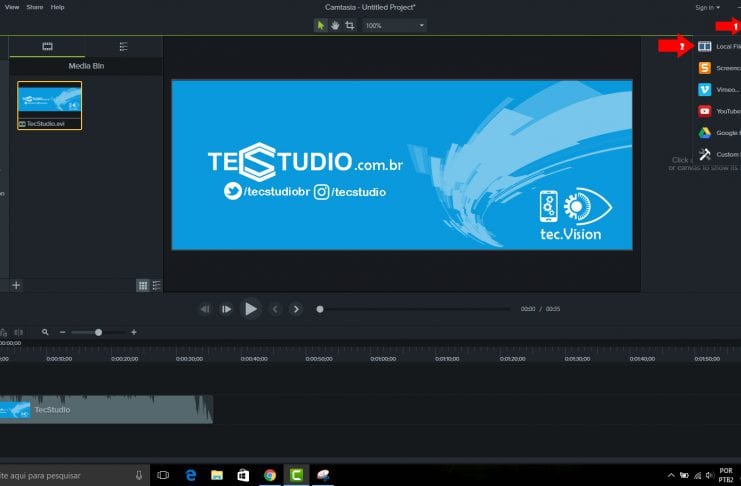Select the TecStudio clip on timeline
The image size is (741, 486).
tap(106, 409)
